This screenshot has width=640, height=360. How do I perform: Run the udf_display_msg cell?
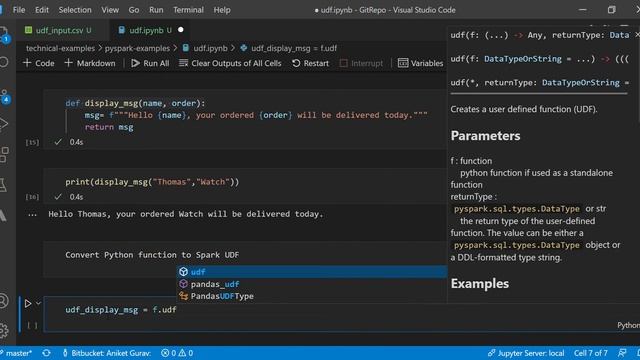tap(28, 304)
